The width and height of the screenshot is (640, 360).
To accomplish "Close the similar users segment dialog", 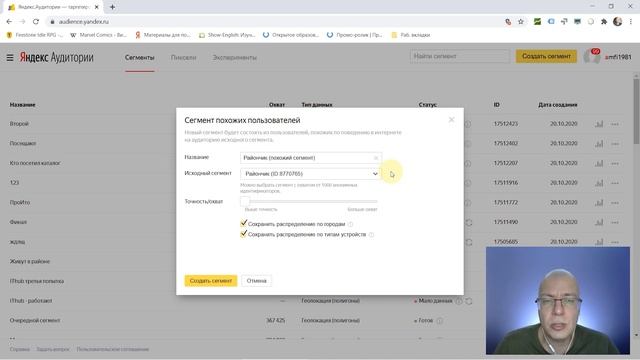I will click(451, 120).
